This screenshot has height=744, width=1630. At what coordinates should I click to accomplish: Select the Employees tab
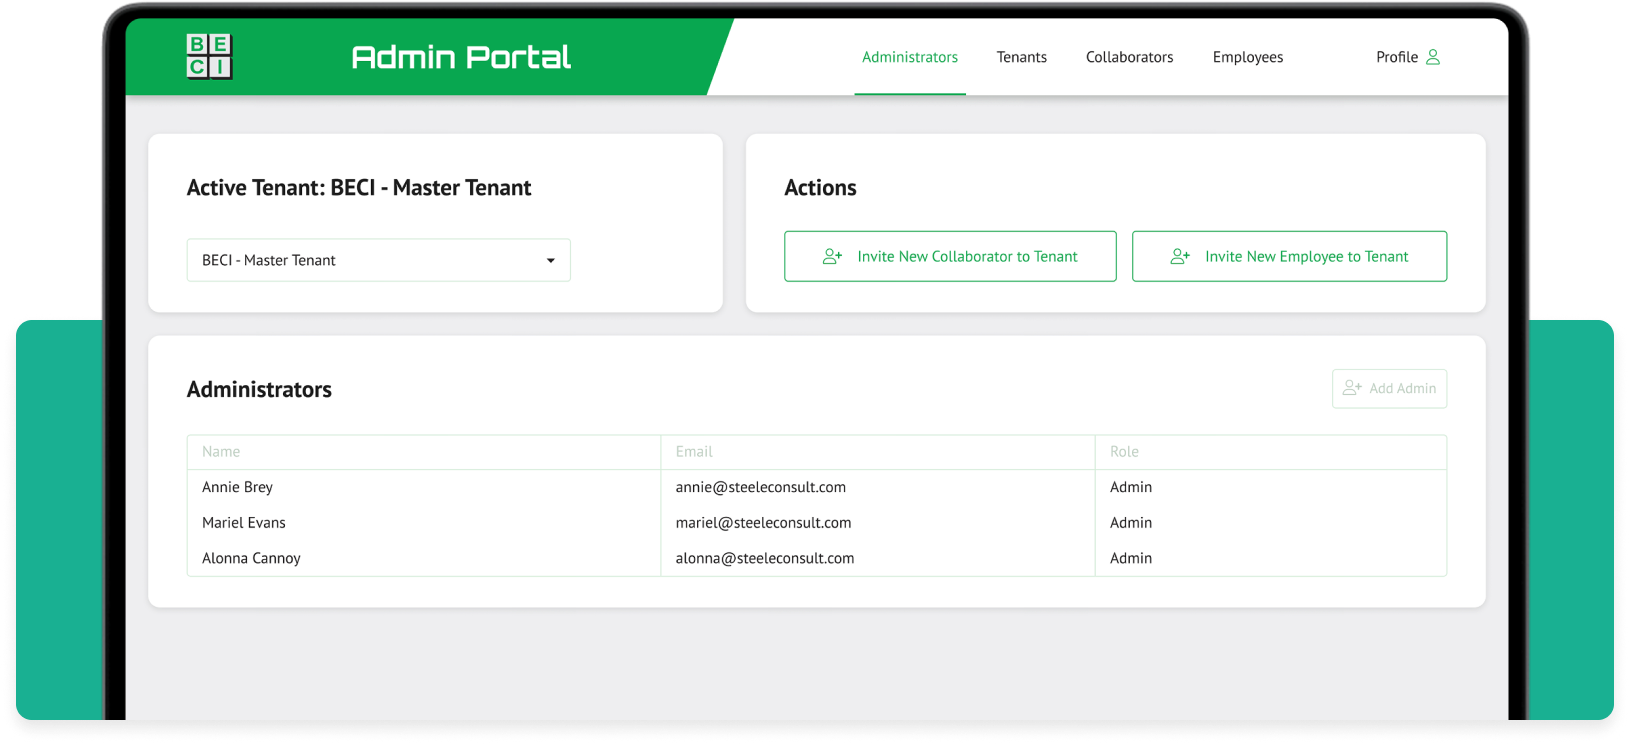point(1247,57)
